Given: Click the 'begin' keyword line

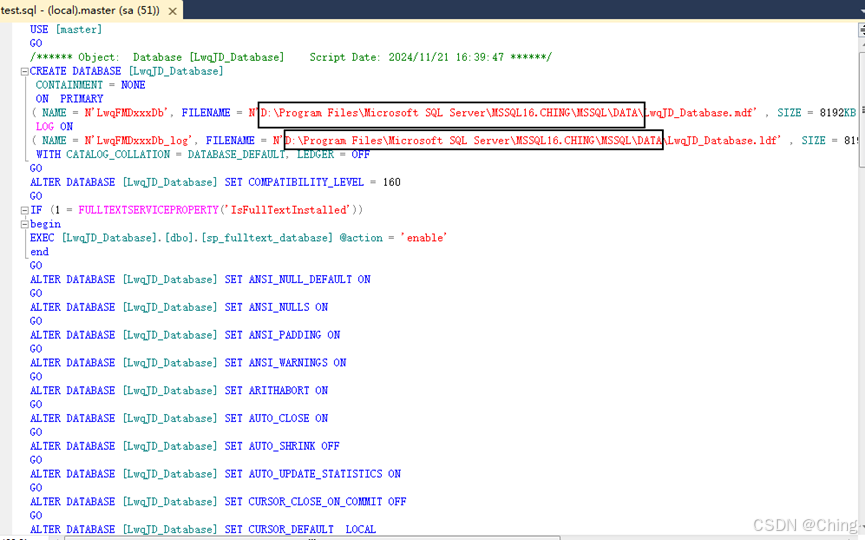Looking at the screenshot, I should (x=45, y=224).
